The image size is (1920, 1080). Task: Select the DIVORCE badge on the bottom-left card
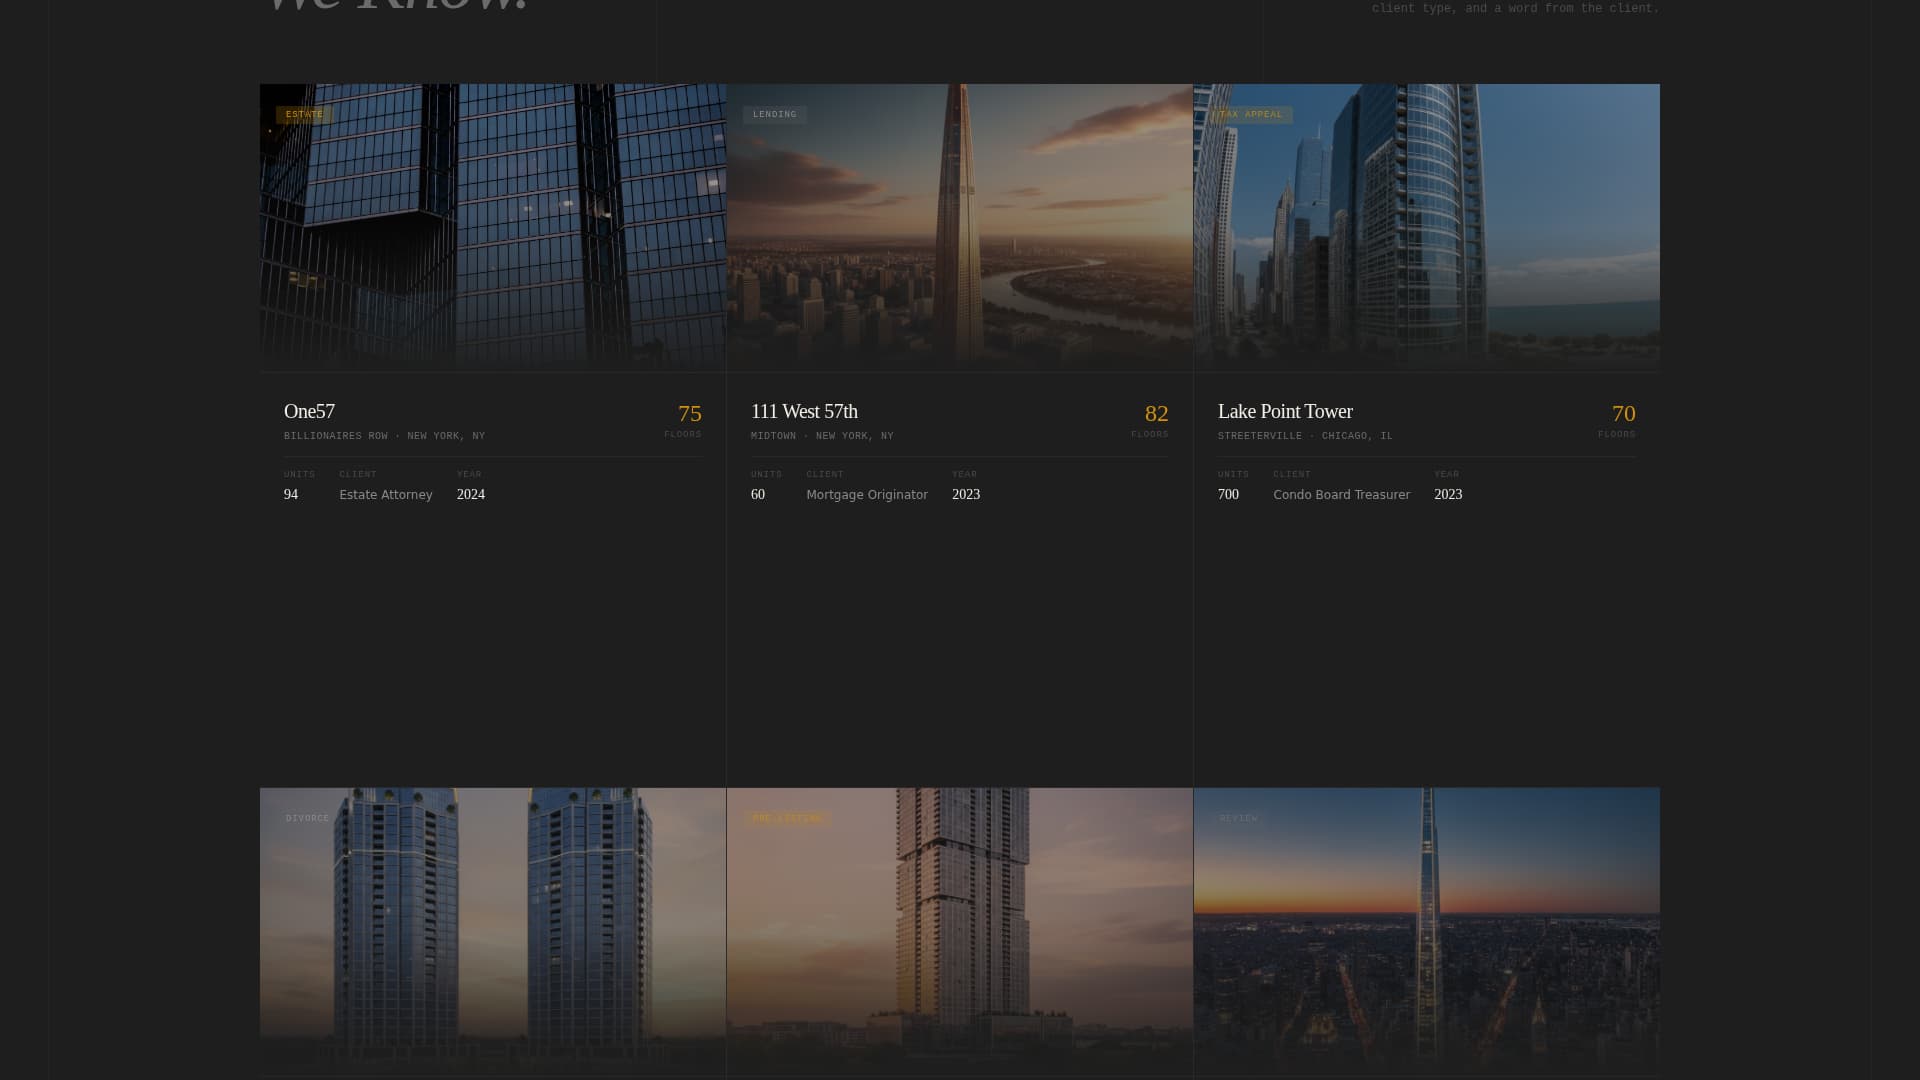pos(307,817)
